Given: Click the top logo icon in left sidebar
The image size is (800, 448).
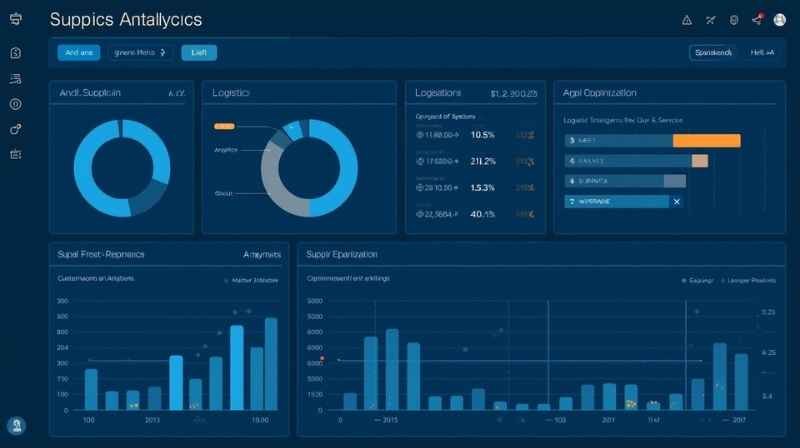Looking at the screenshot, I should (x=15, y=20).
